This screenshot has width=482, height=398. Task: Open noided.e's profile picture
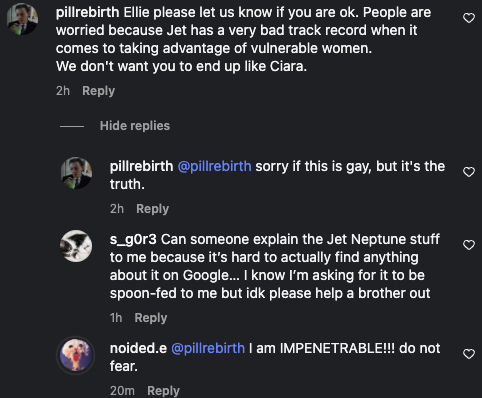pos(76,355)
